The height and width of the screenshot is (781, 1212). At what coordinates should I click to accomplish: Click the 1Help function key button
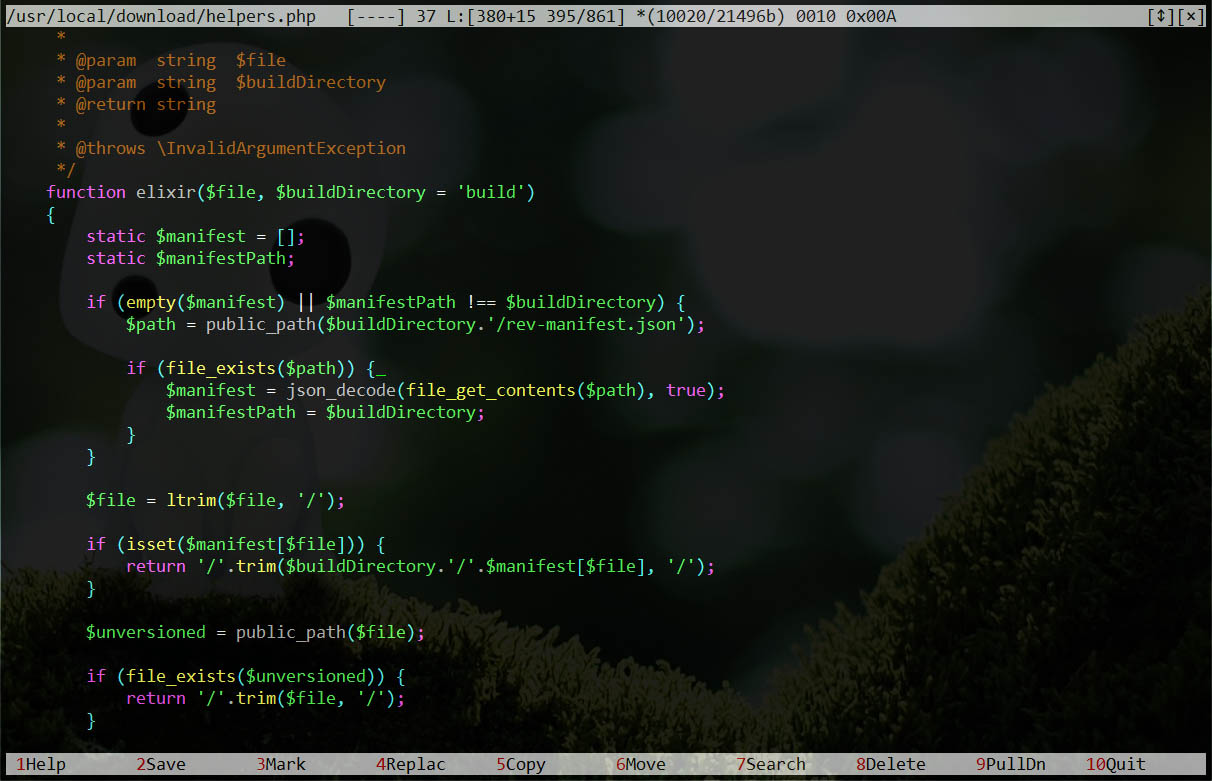click(x=41, y=764)
